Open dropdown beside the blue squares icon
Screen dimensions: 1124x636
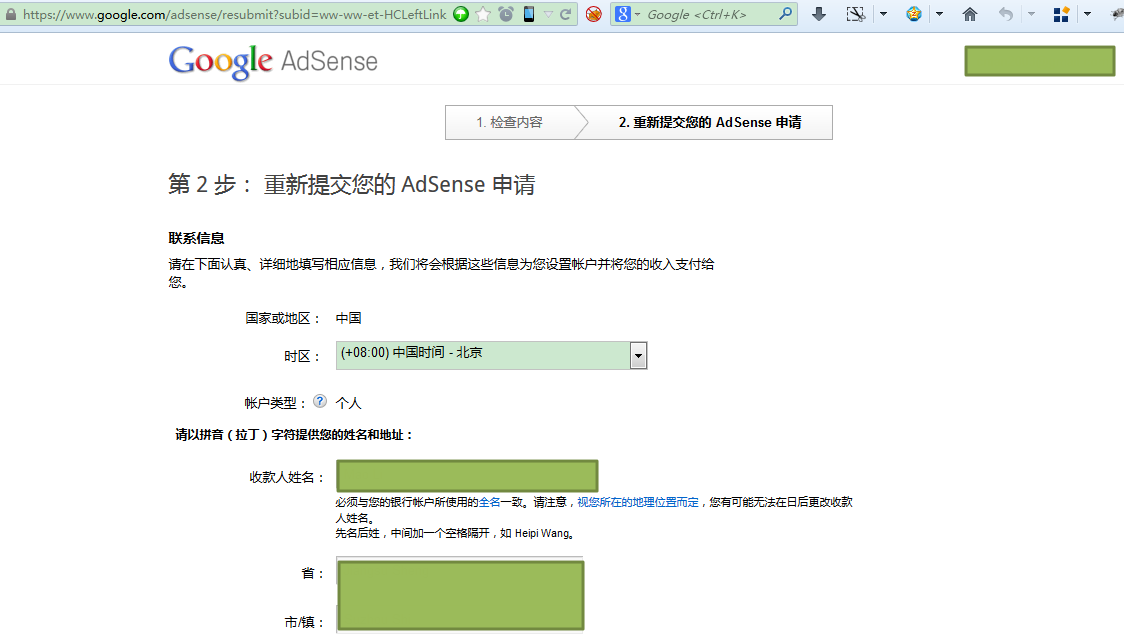(x=1087, y=14)
